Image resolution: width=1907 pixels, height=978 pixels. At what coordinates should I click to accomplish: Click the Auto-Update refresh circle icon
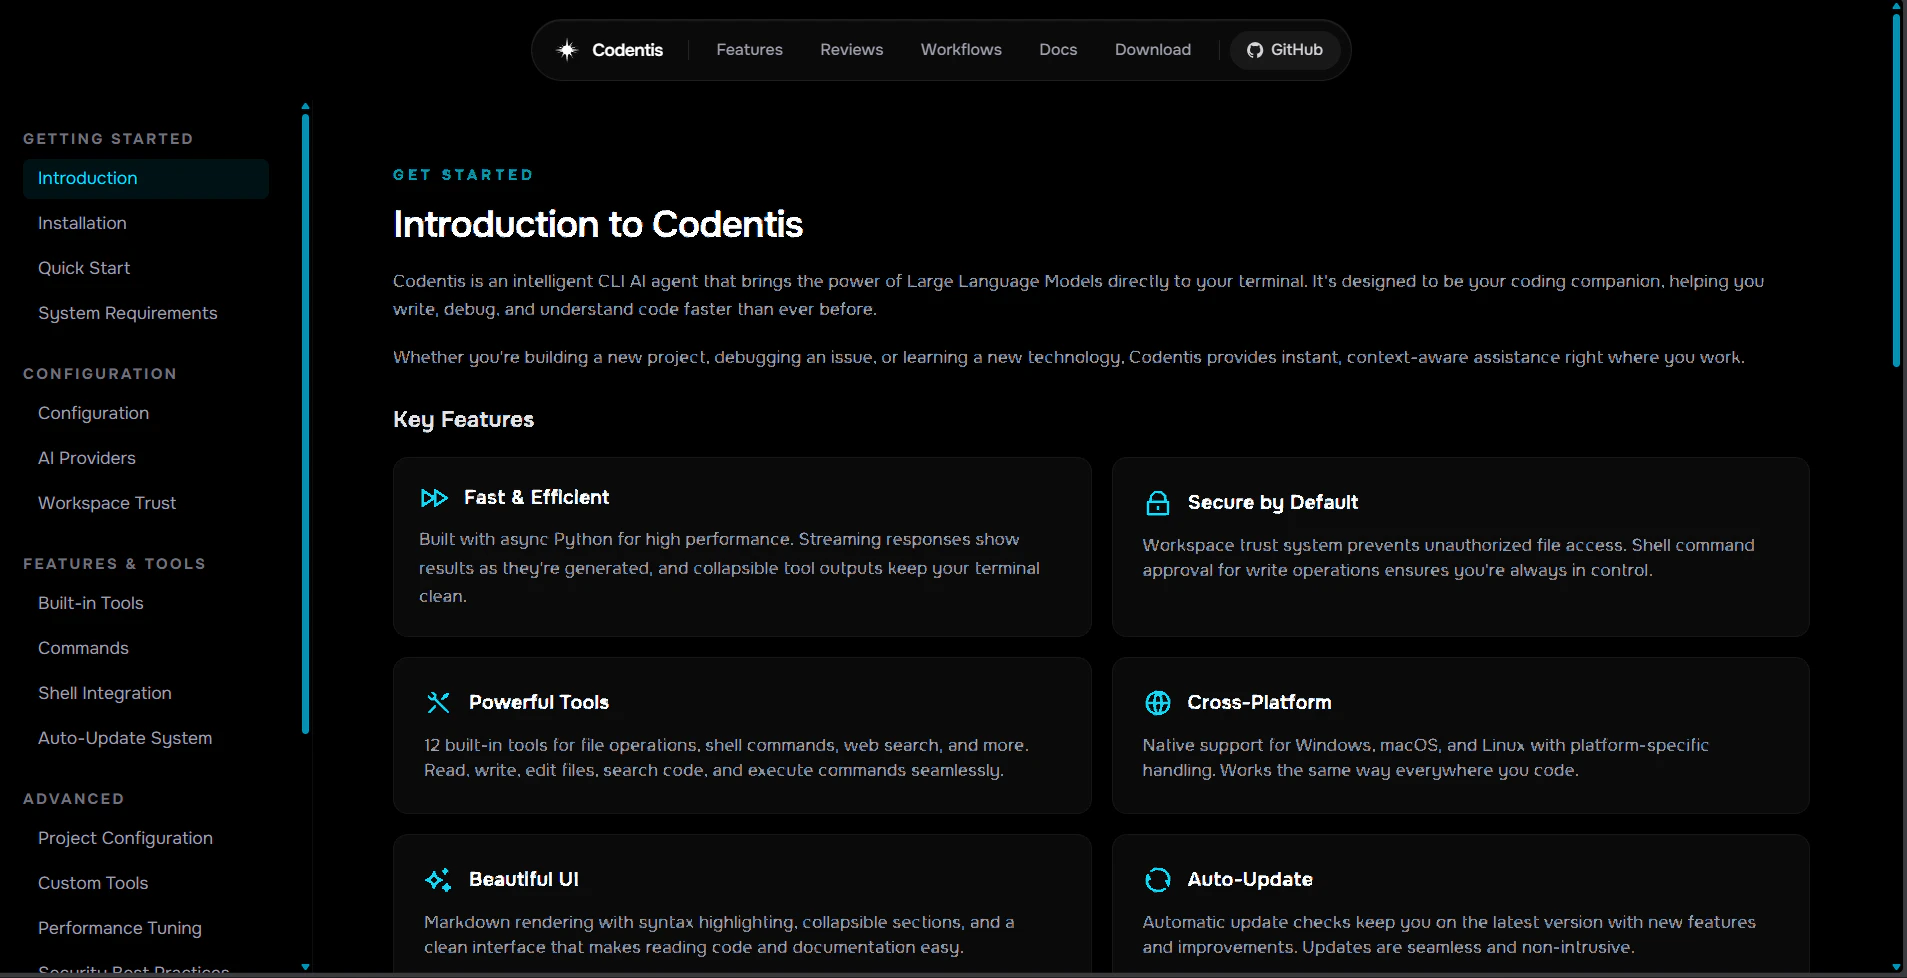click(1158, 880)
